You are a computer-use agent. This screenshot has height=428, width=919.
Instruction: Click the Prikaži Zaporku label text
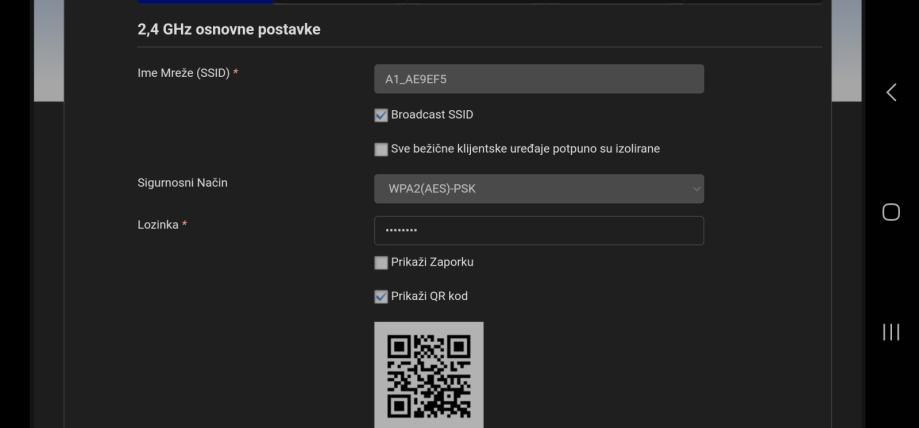pos(432,262)
